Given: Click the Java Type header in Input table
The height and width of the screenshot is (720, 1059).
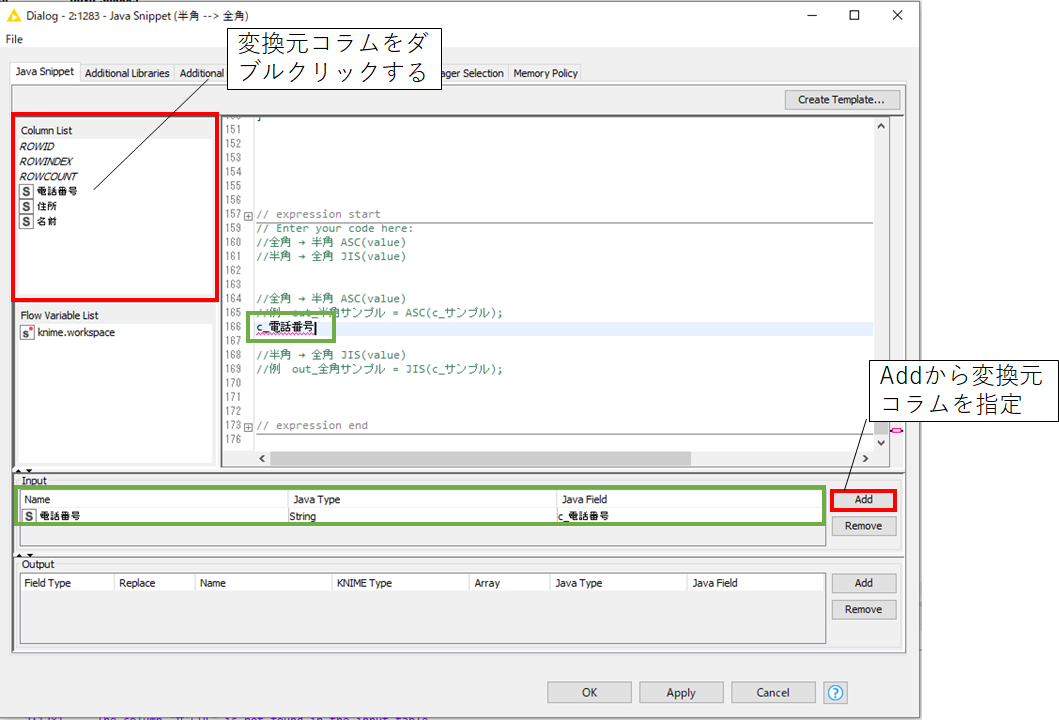Looking at the screenshot, I should click(422, 500).
